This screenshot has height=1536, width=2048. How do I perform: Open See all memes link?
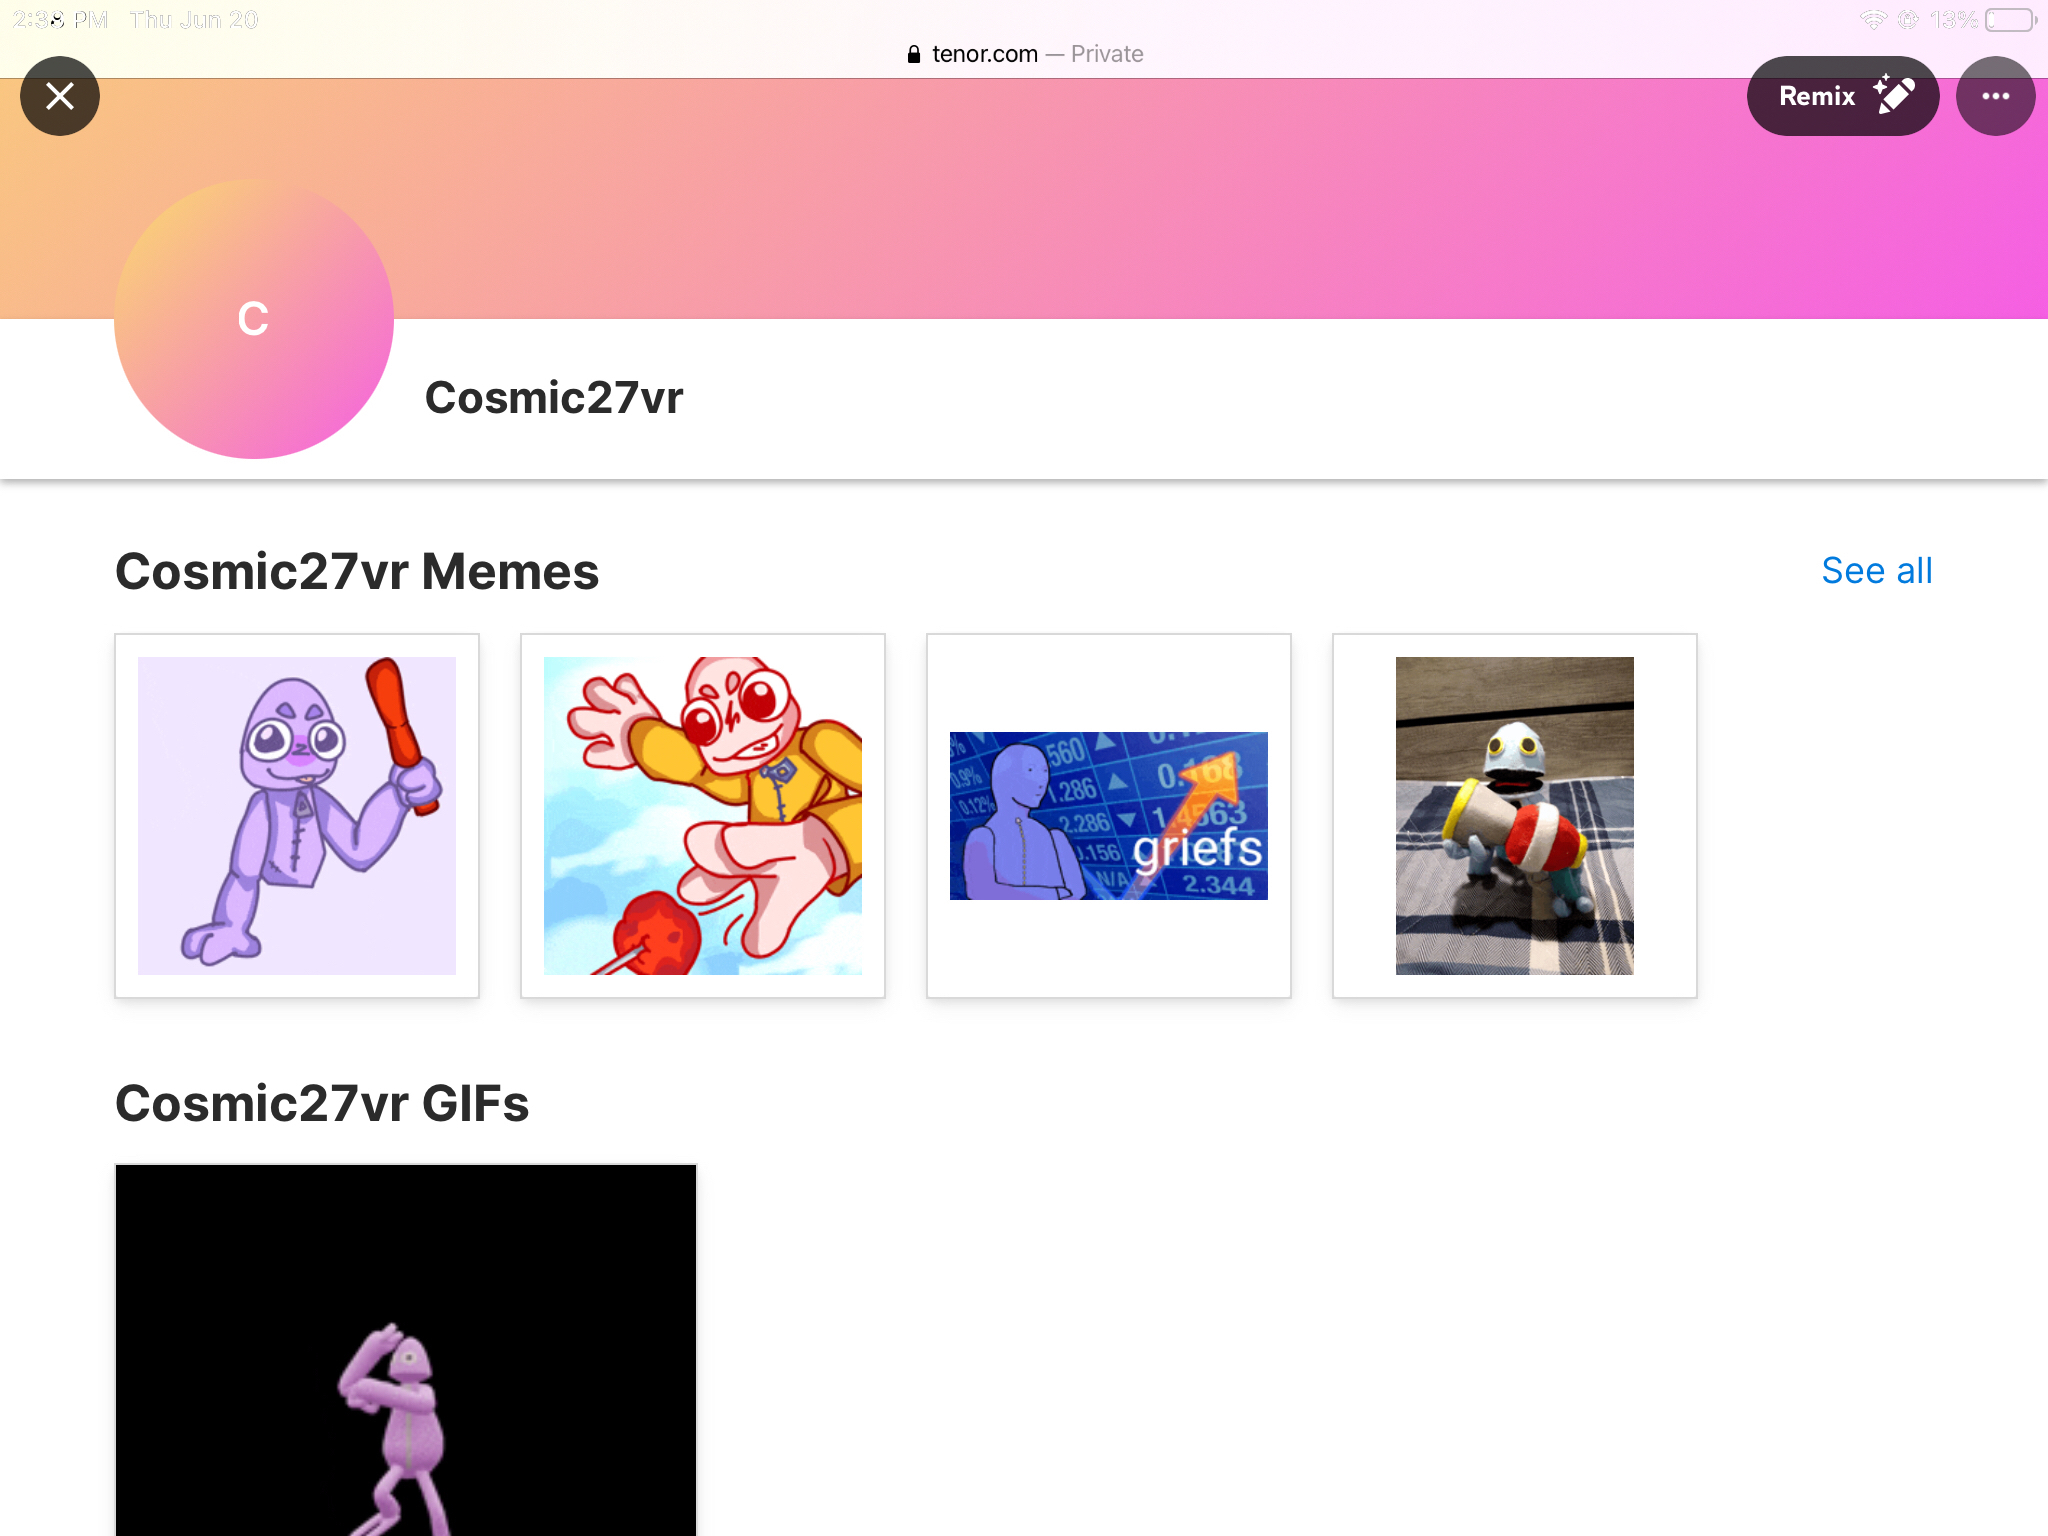(1876, 571)
